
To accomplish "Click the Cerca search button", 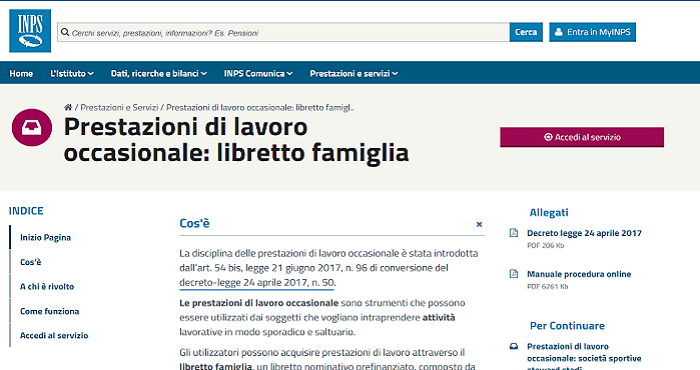I will 526,32.
